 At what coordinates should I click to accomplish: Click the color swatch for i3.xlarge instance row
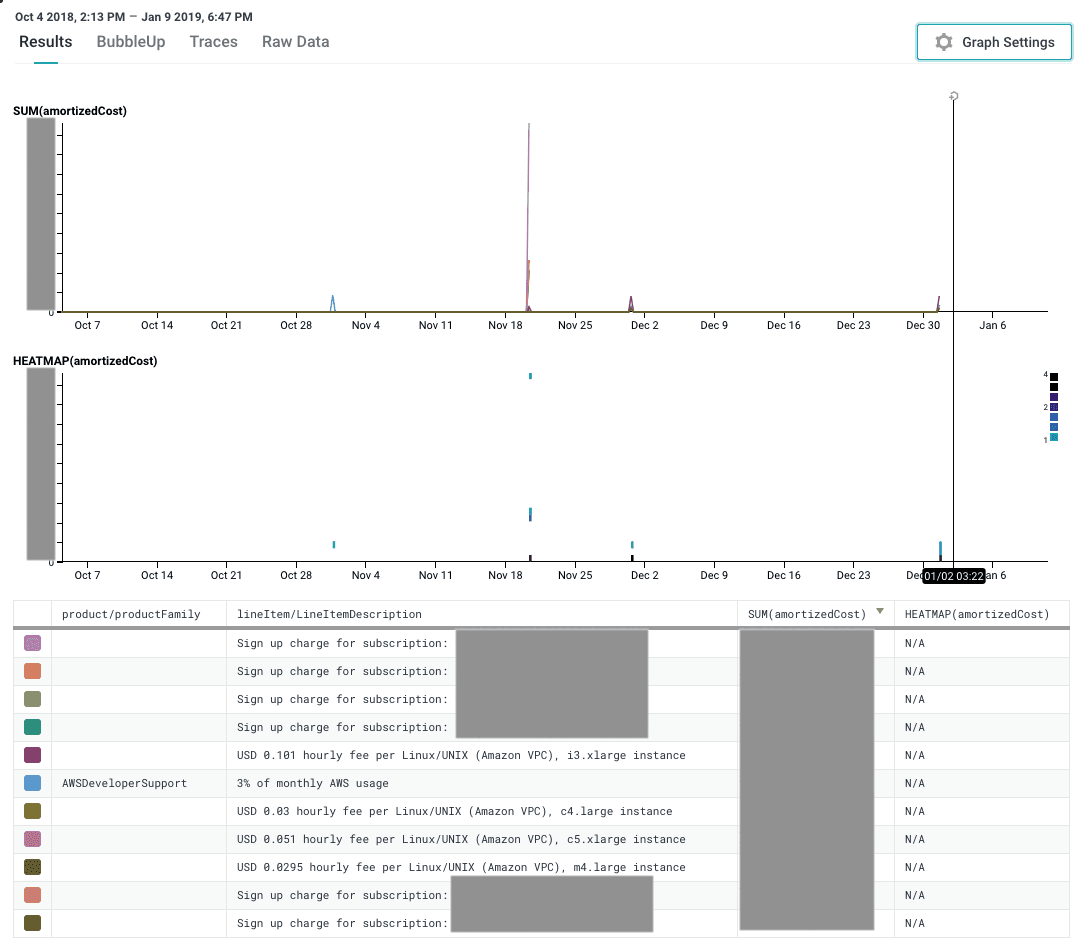tap(33, 755)
